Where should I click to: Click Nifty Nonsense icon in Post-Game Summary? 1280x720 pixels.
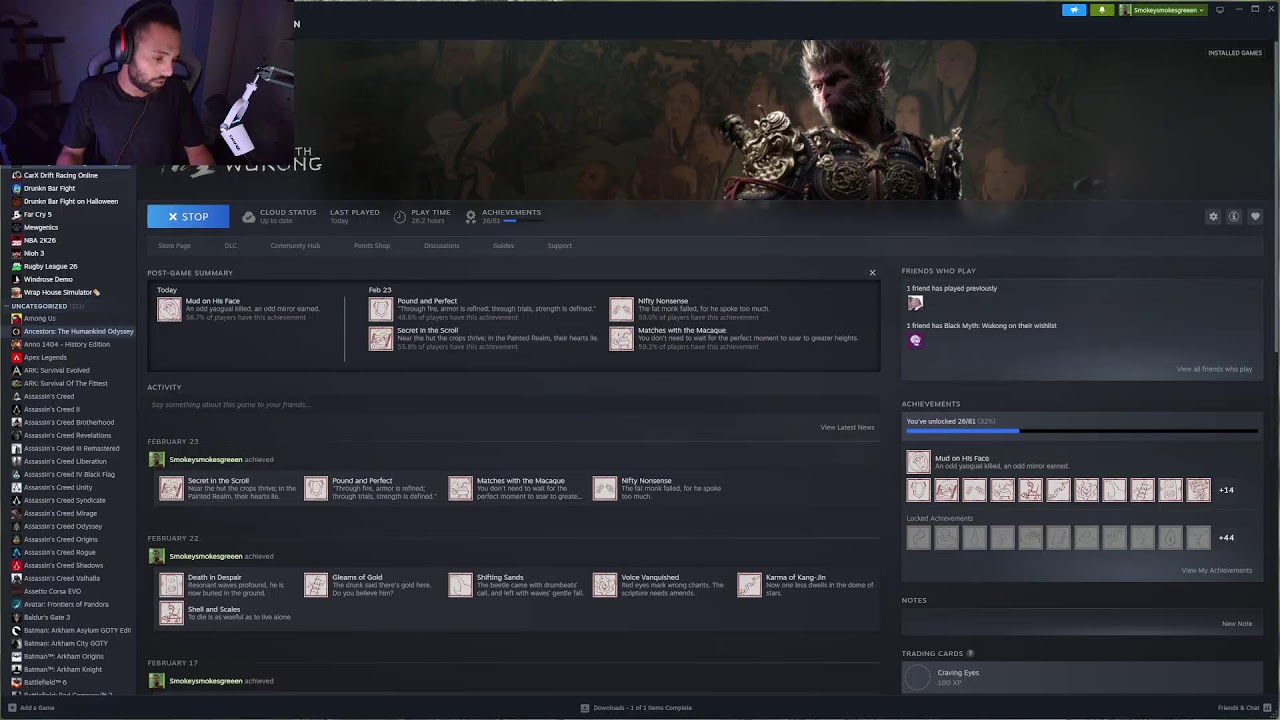click(621, 308)
